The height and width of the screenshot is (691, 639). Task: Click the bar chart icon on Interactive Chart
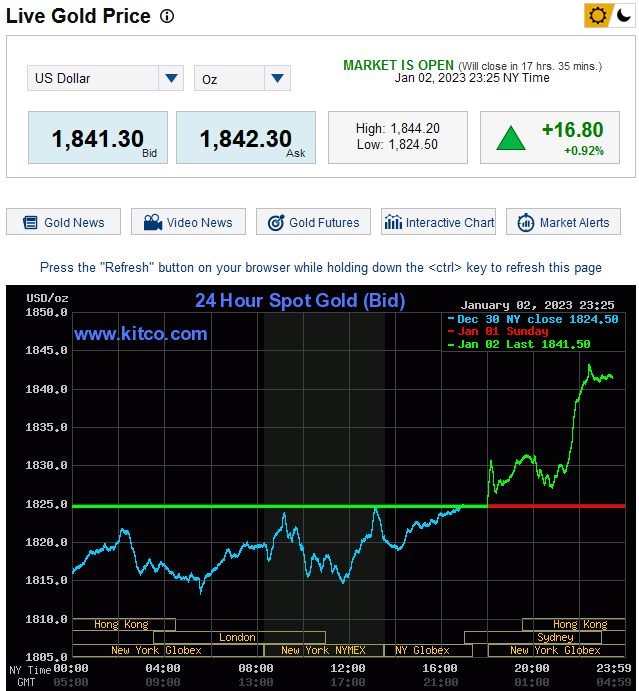393,222
